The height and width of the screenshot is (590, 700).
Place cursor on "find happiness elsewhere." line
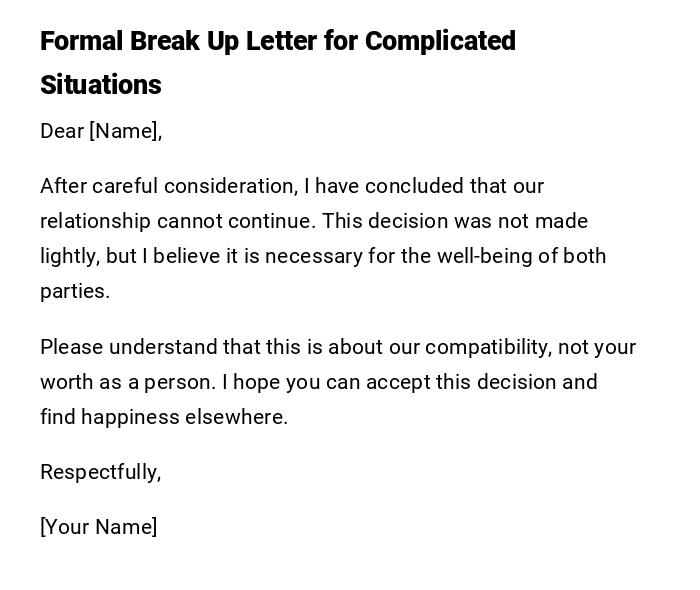click(164, 417)
